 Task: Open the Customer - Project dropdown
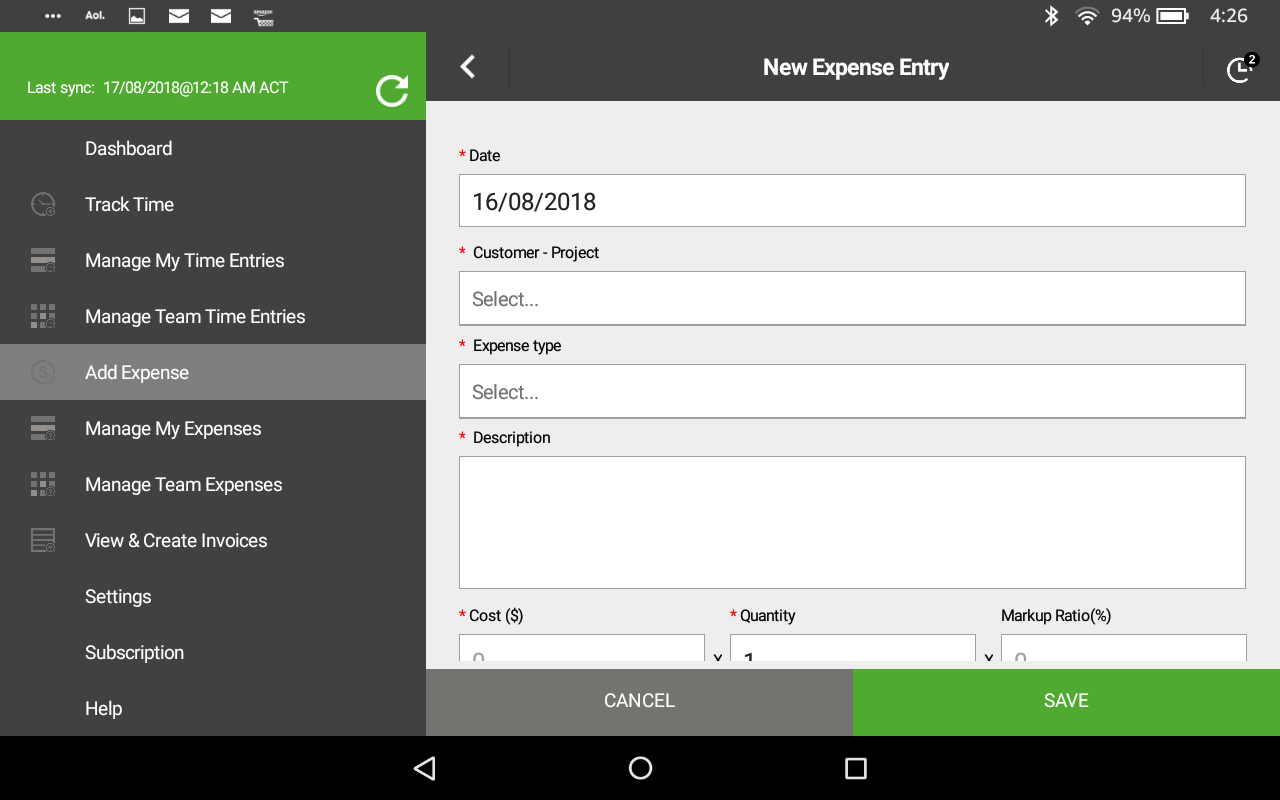[852, 298]
